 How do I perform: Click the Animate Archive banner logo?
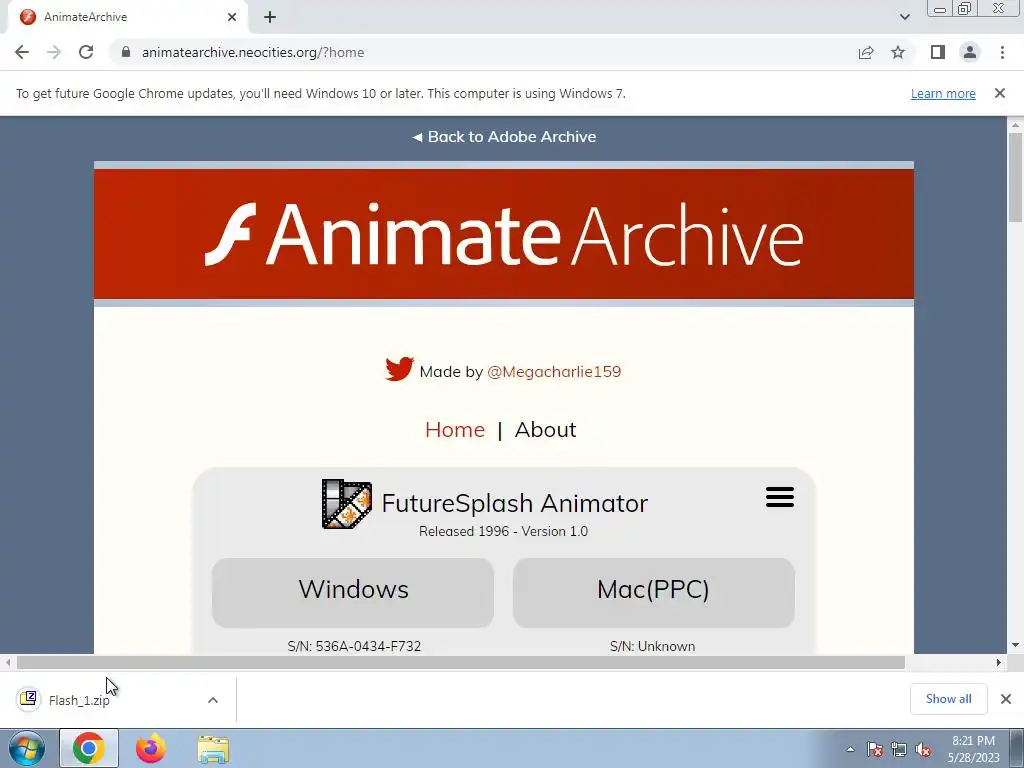504,234
